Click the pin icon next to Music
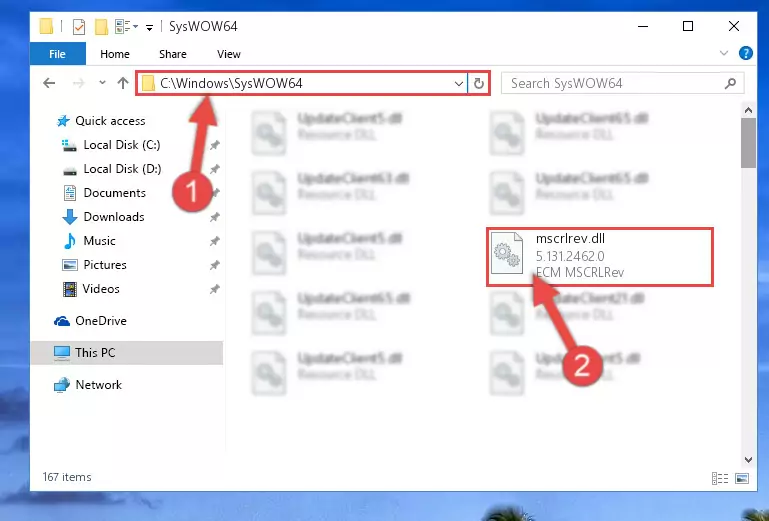This screenshot has width=769, height=521. (215, 241)
